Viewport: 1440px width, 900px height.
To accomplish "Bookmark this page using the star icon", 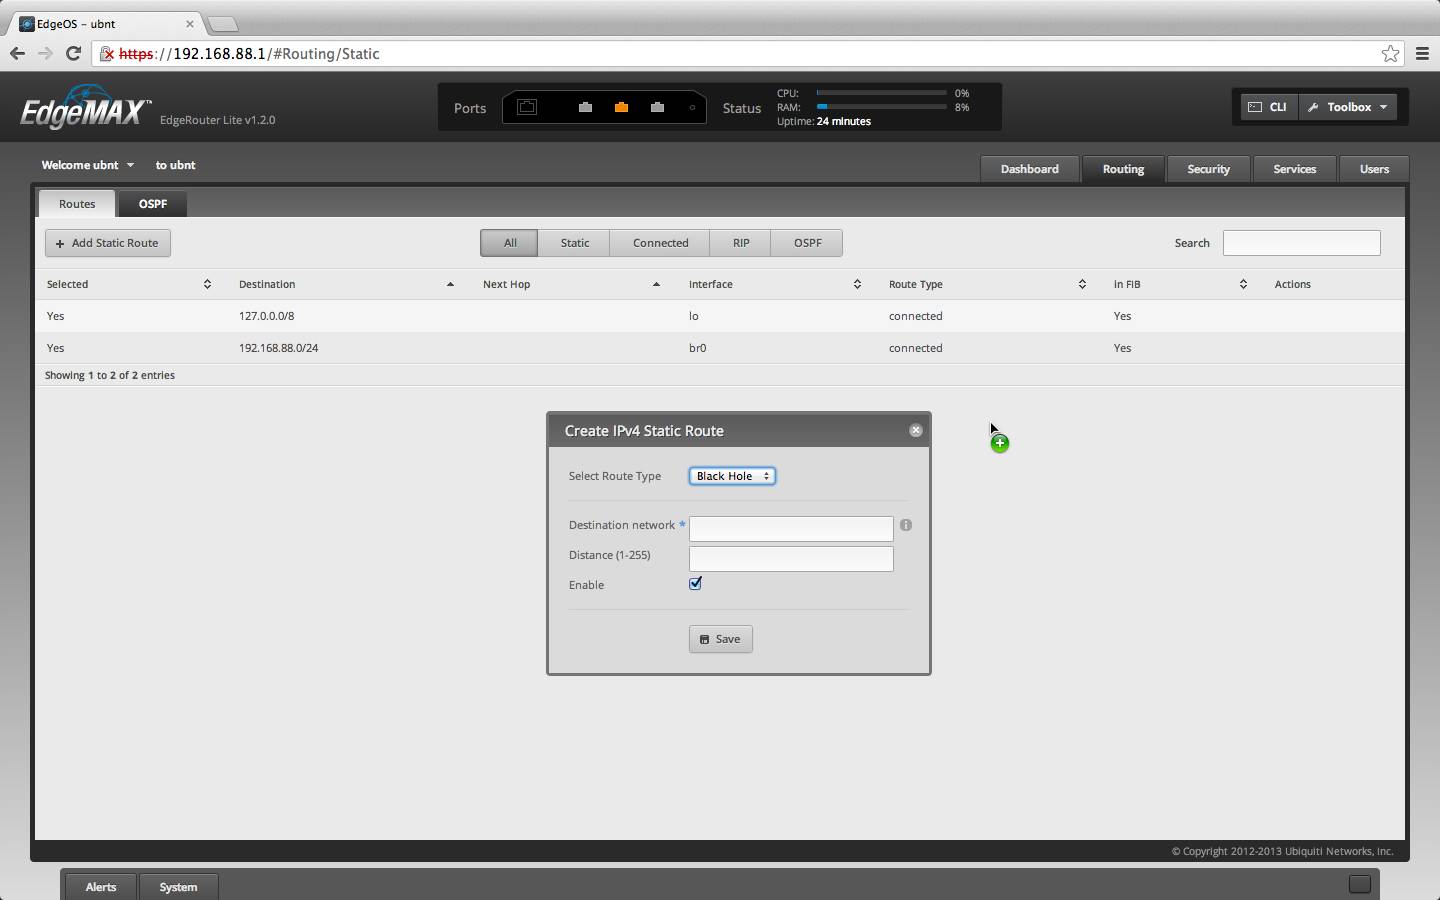I will [1390, 54].
